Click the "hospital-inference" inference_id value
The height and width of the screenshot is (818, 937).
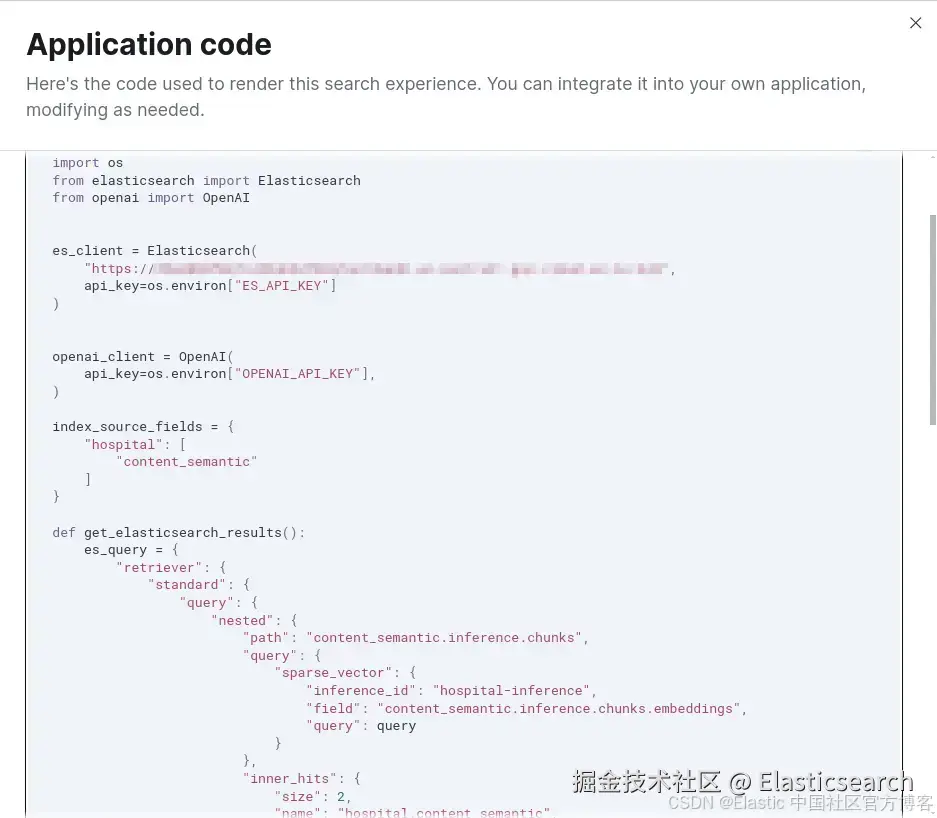click(513, 691)
